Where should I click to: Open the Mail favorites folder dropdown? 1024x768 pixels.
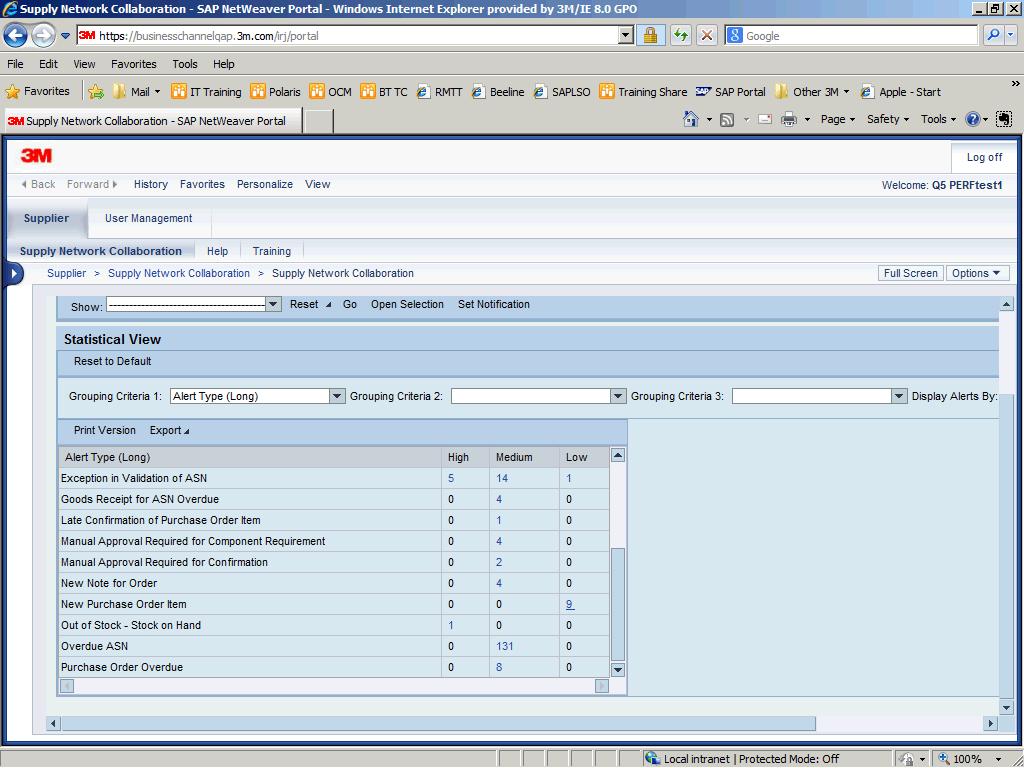(x=137, y=92)
